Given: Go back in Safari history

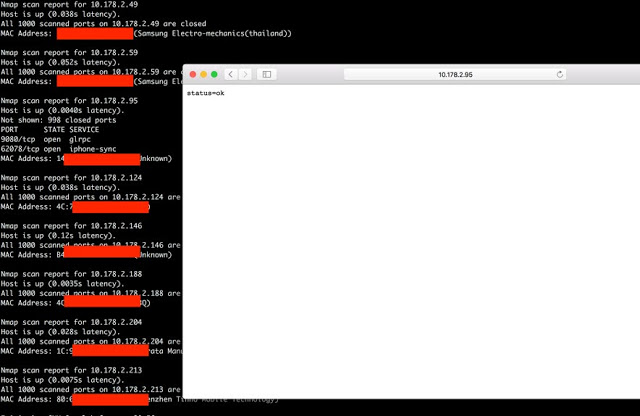Looking at the screenshot, I should tap(231, 75).
